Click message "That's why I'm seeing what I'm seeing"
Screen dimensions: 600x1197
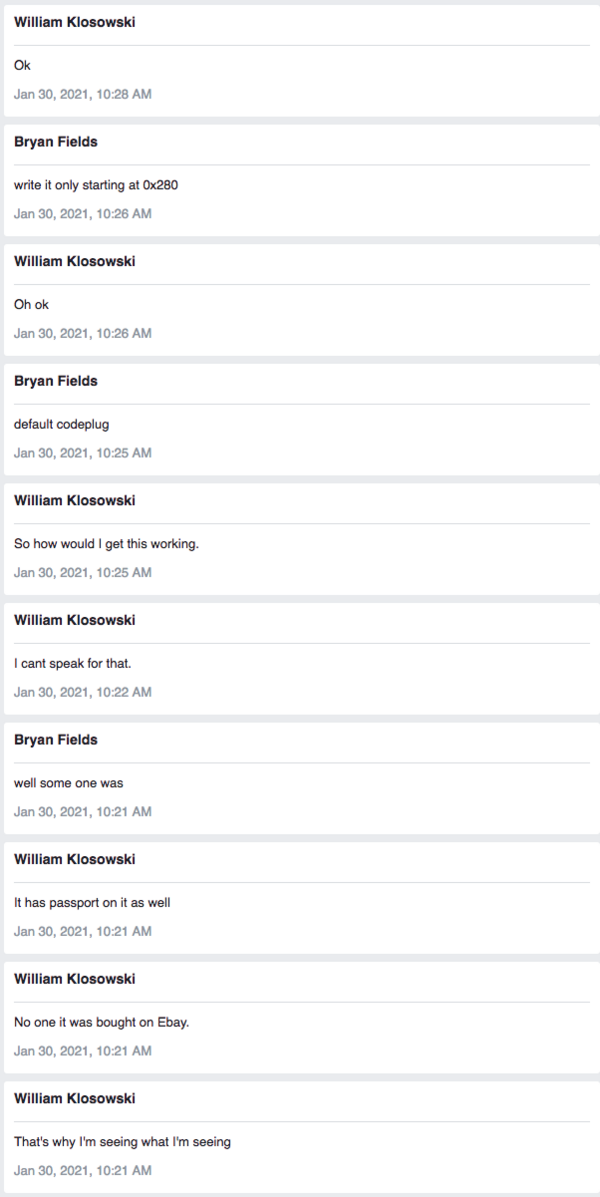tap(122, 1142)
